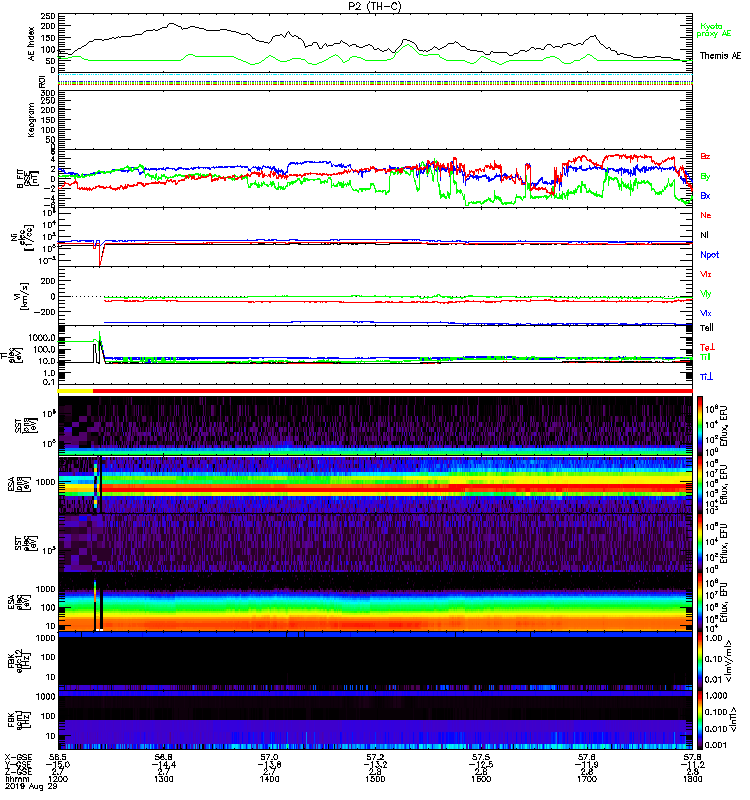Viewport: 750px width, 800px height.
Task: Click the "250" tick on AE Index axis
Action: coord(49,17)
